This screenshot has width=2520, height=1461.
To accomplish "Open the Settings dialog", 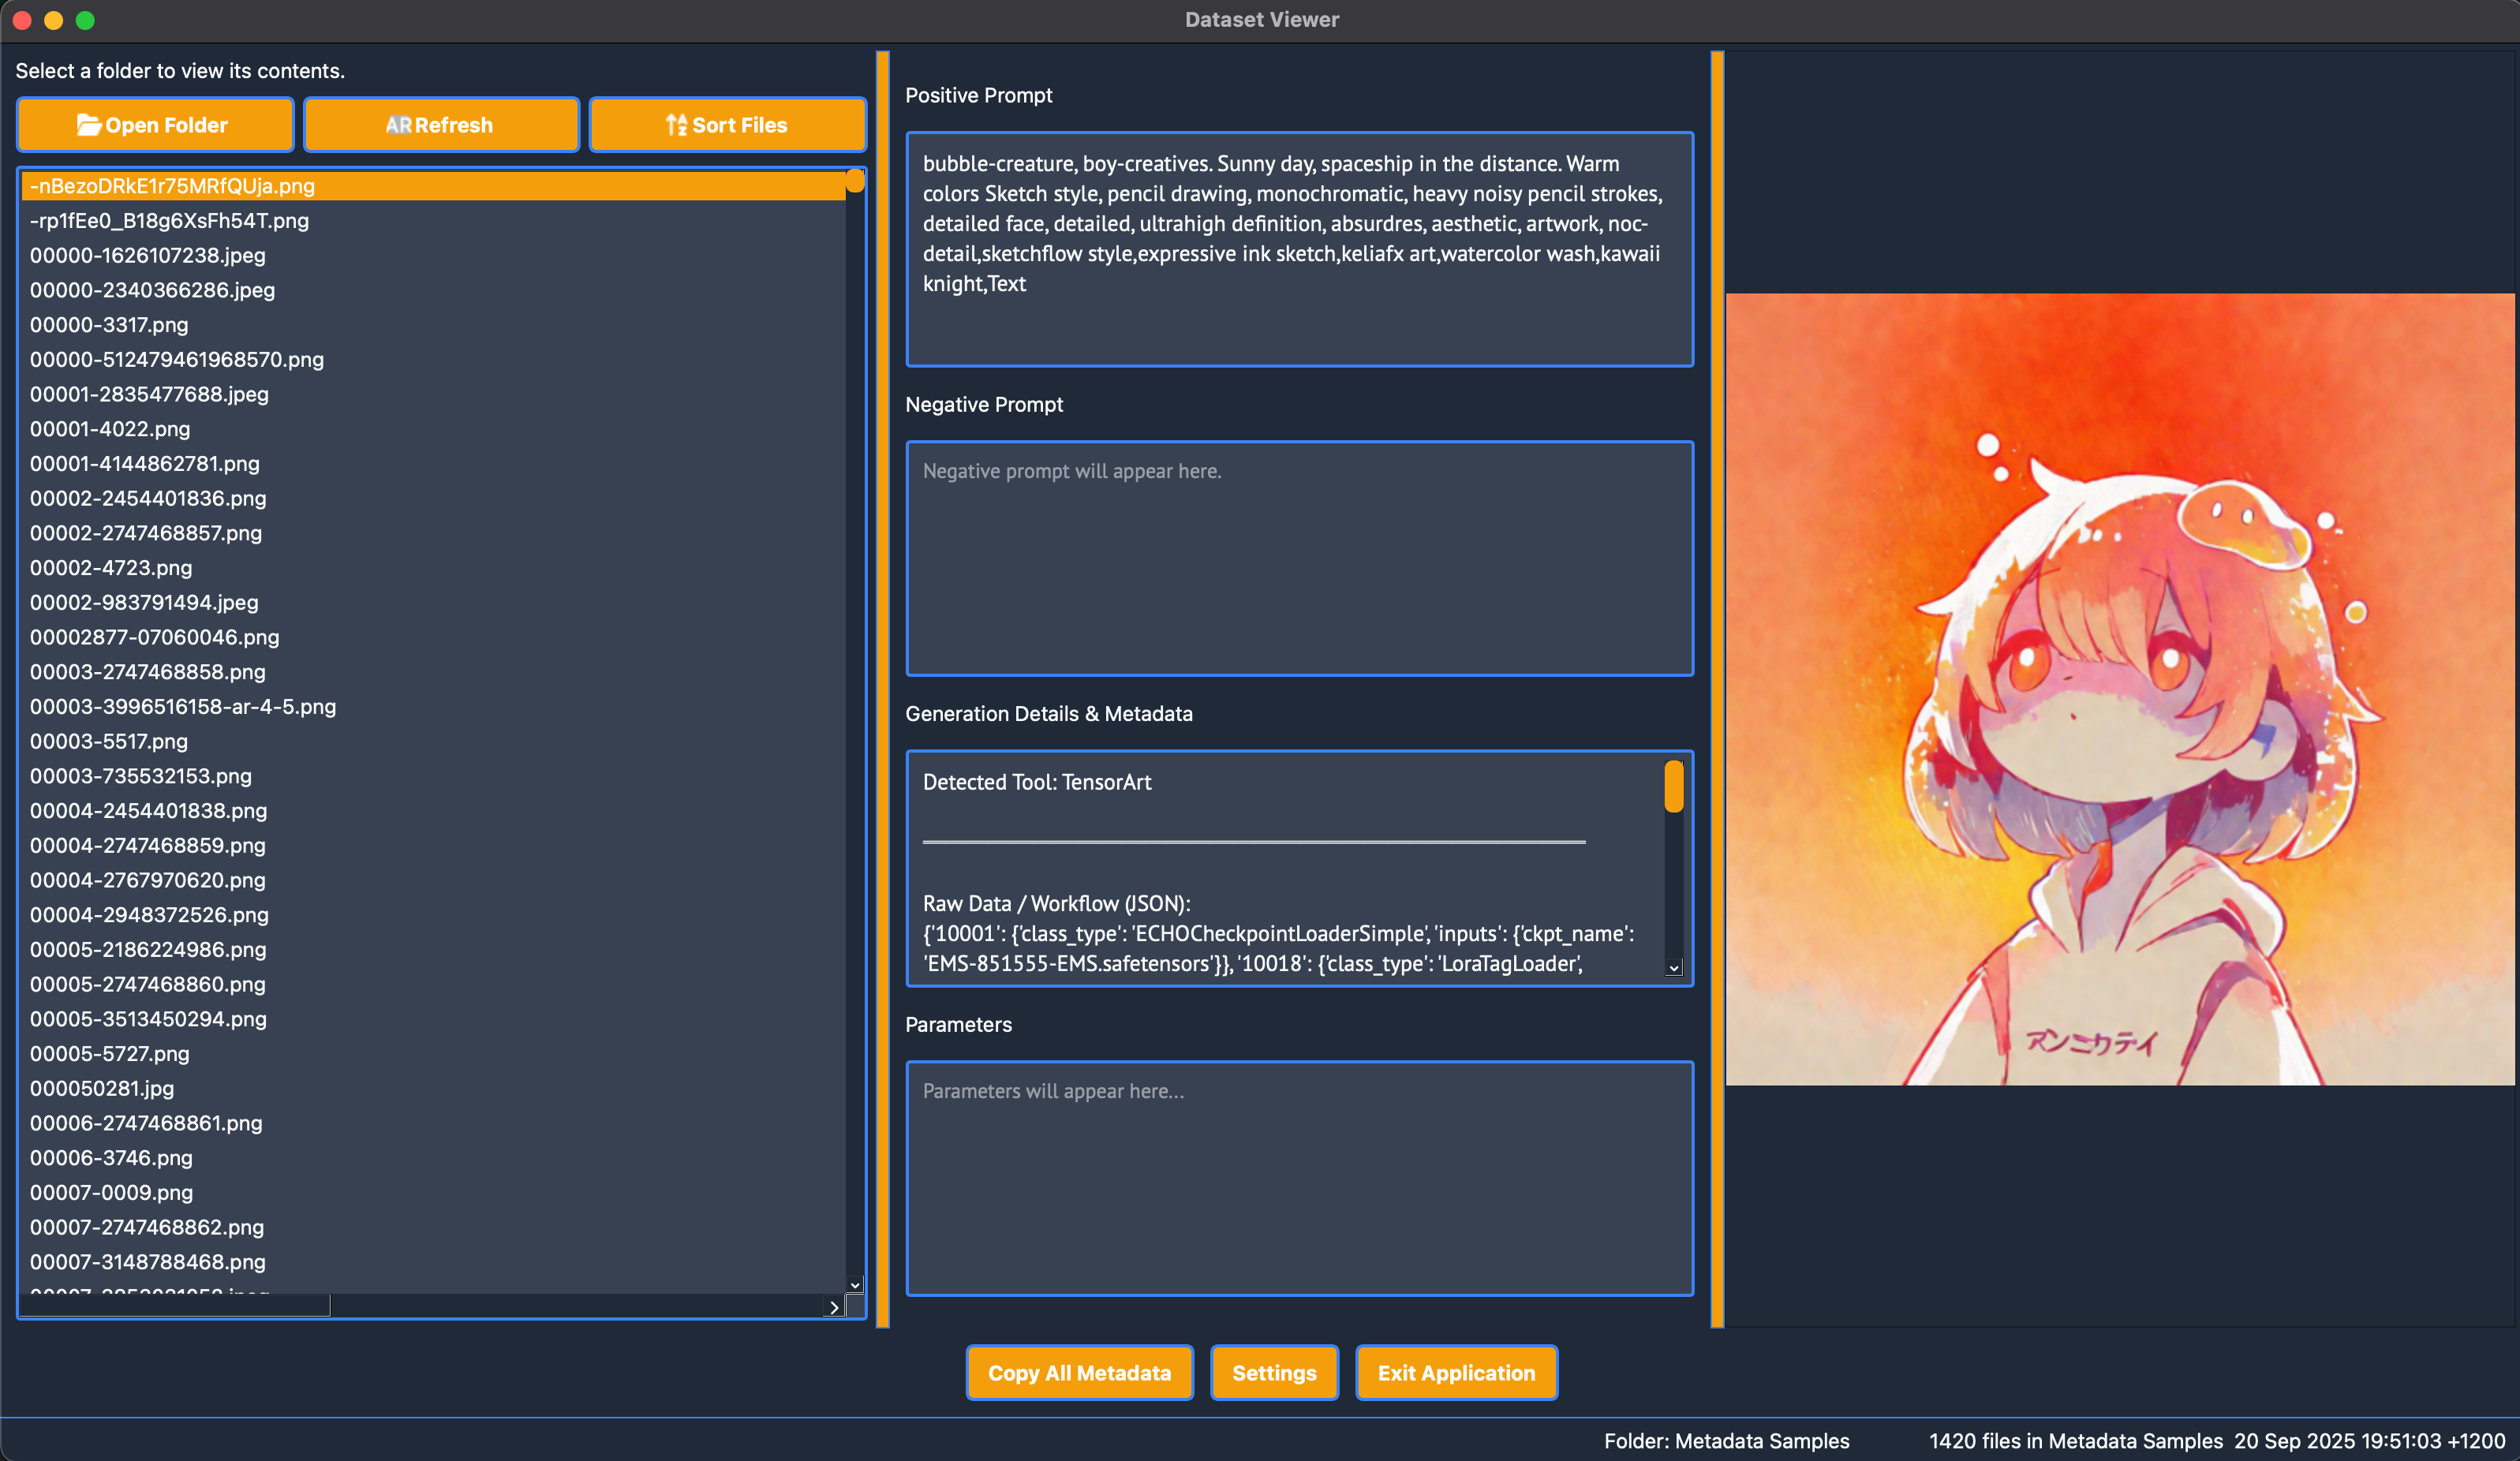I will click(1273, 1373).
